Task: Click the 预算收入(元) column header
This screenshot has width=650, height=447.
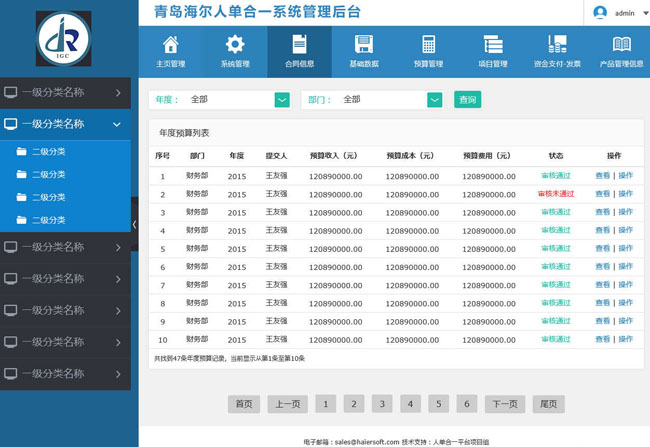Action: [x=334, y=156]
